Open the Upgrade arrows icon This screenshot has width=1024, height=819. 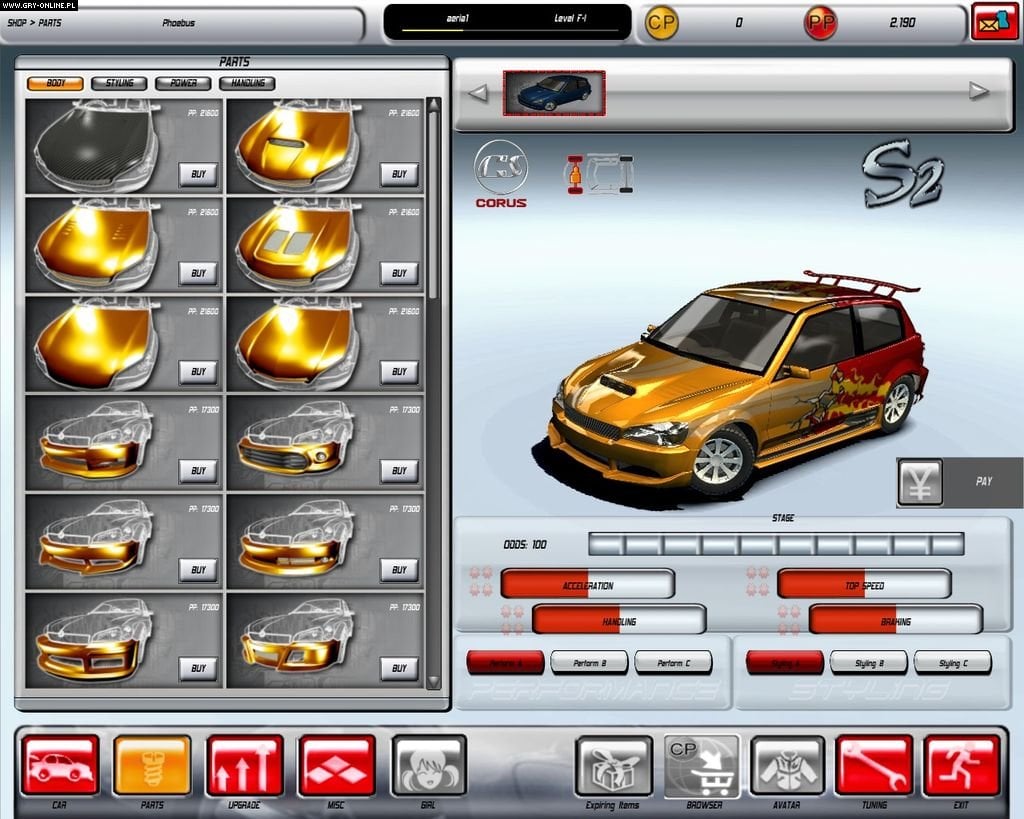(x=243, y=766)
